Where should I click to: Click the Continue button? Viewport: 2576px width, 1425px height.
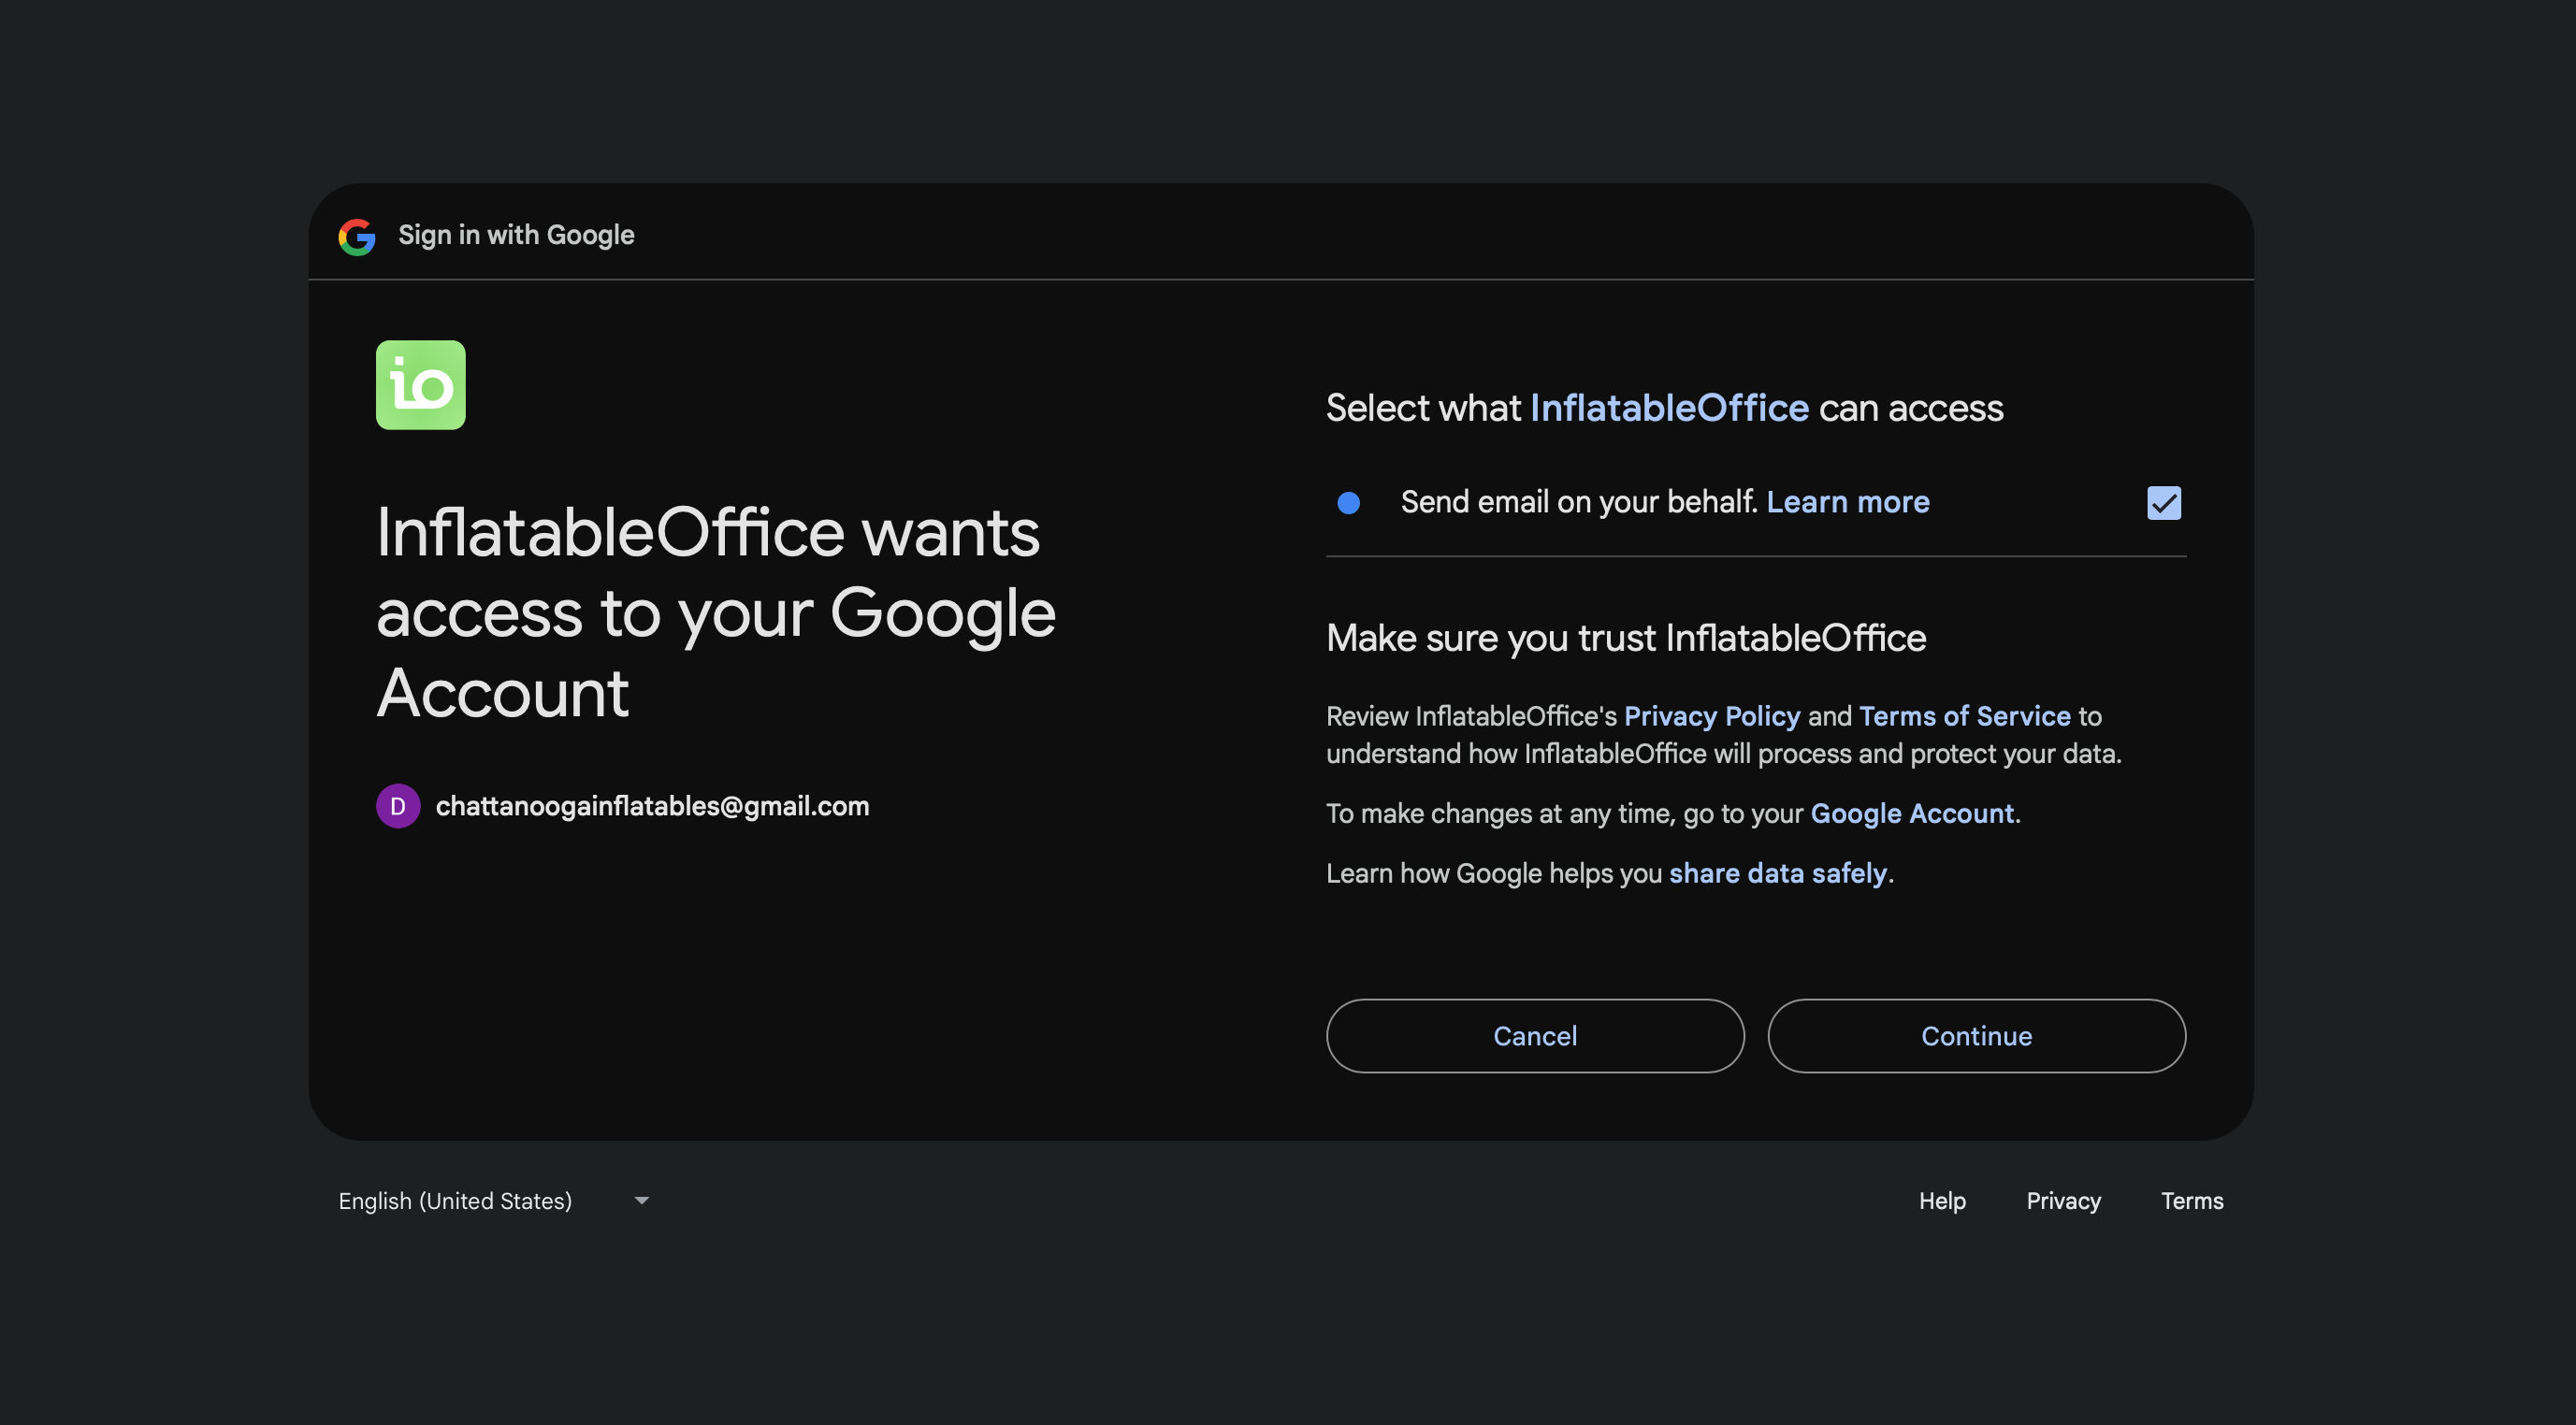1976,1036
